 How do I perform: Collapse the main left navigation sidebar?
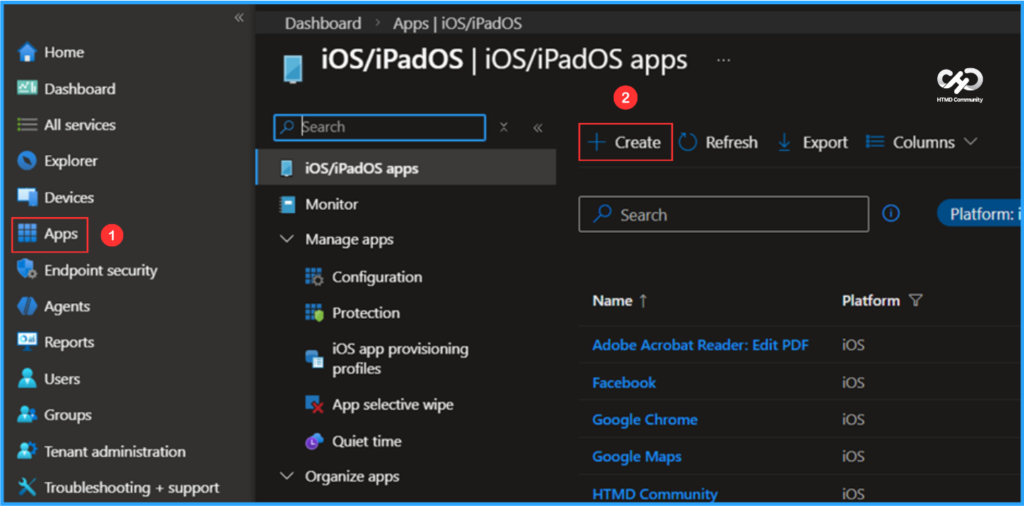[239, 18]
